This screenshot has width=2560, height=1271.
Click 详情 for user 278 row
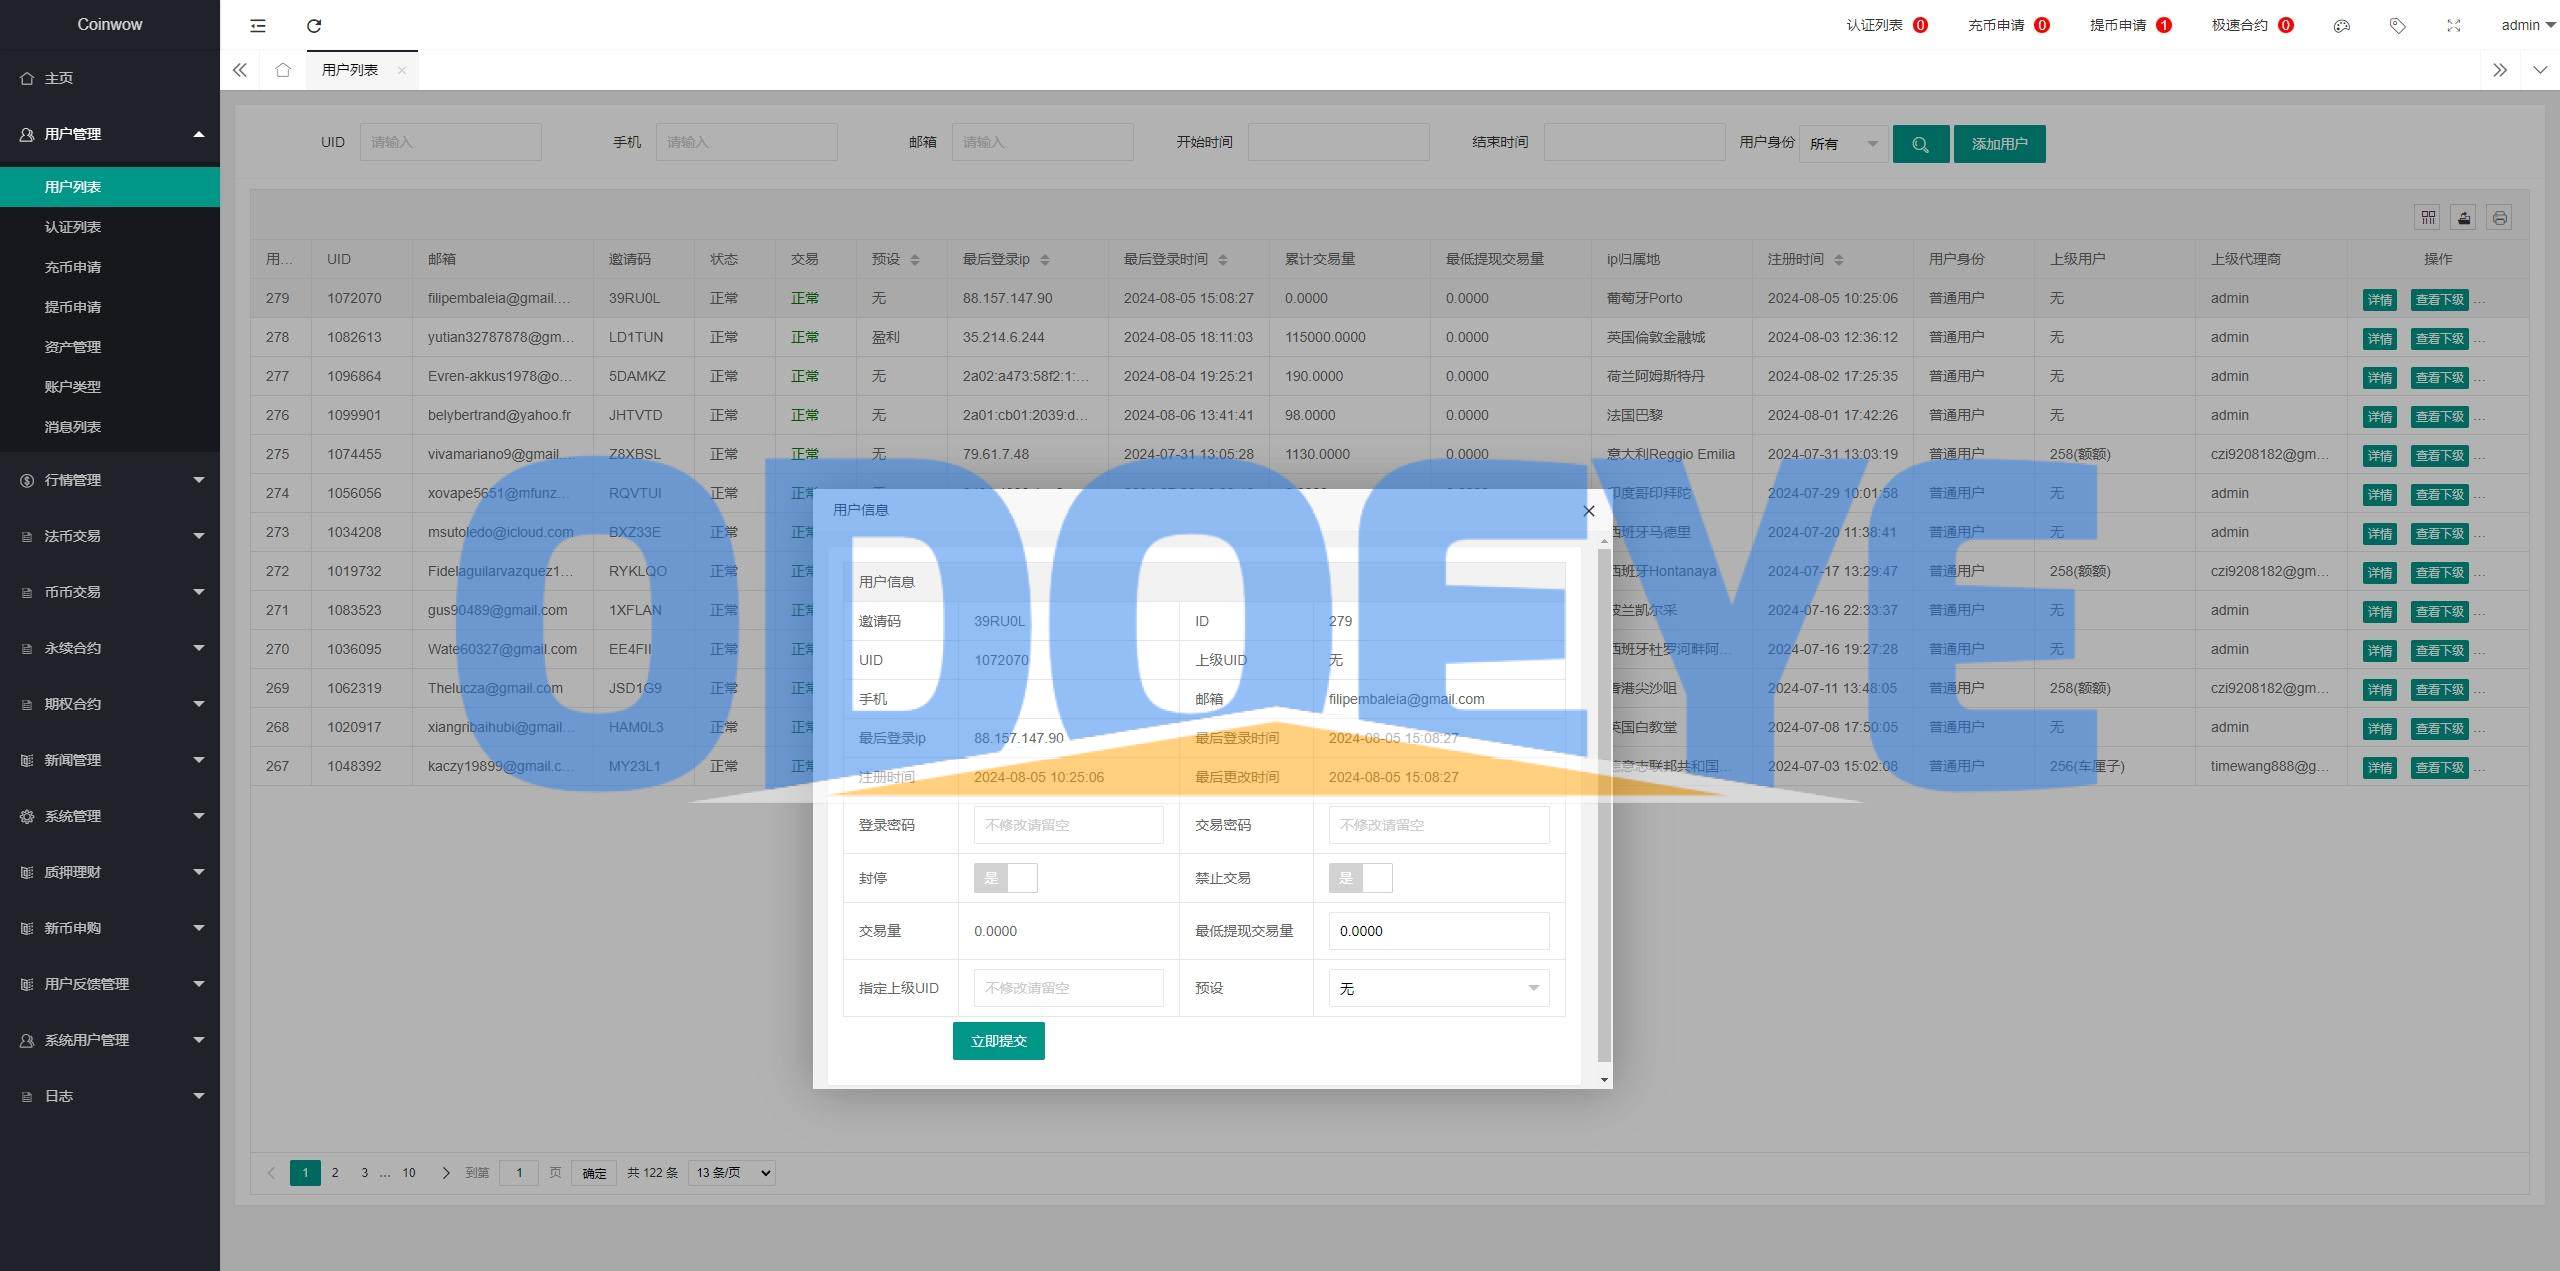point(2380,339)
